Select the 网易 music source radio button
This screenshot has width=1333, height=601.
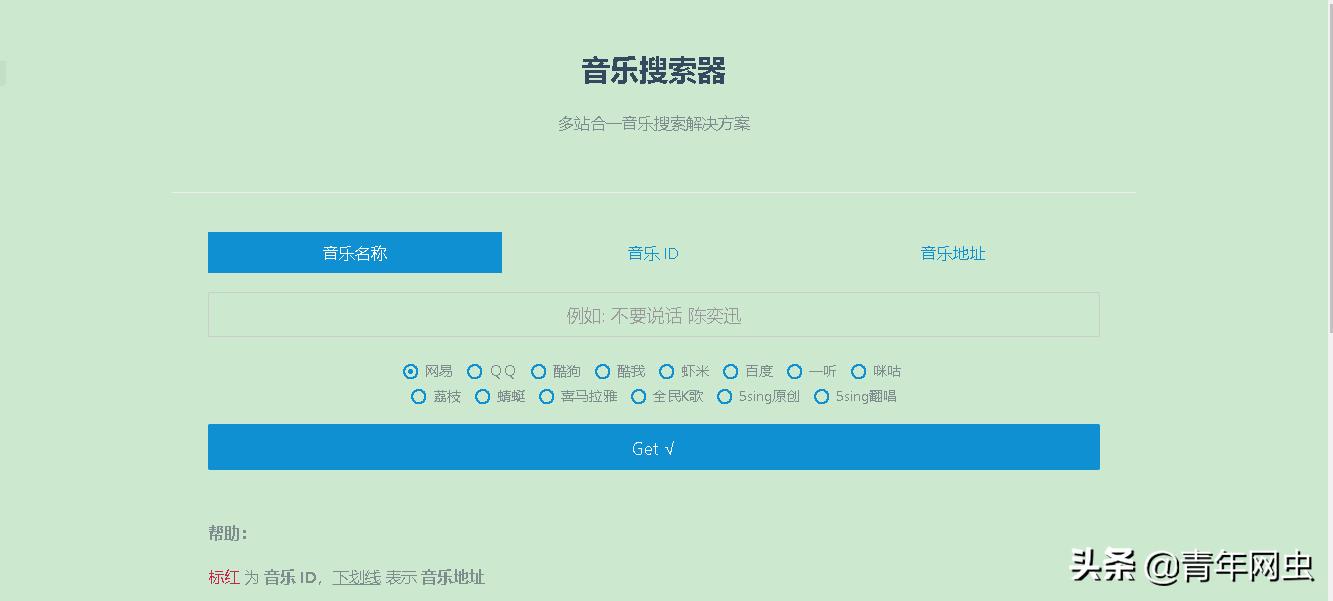(410, 371)
